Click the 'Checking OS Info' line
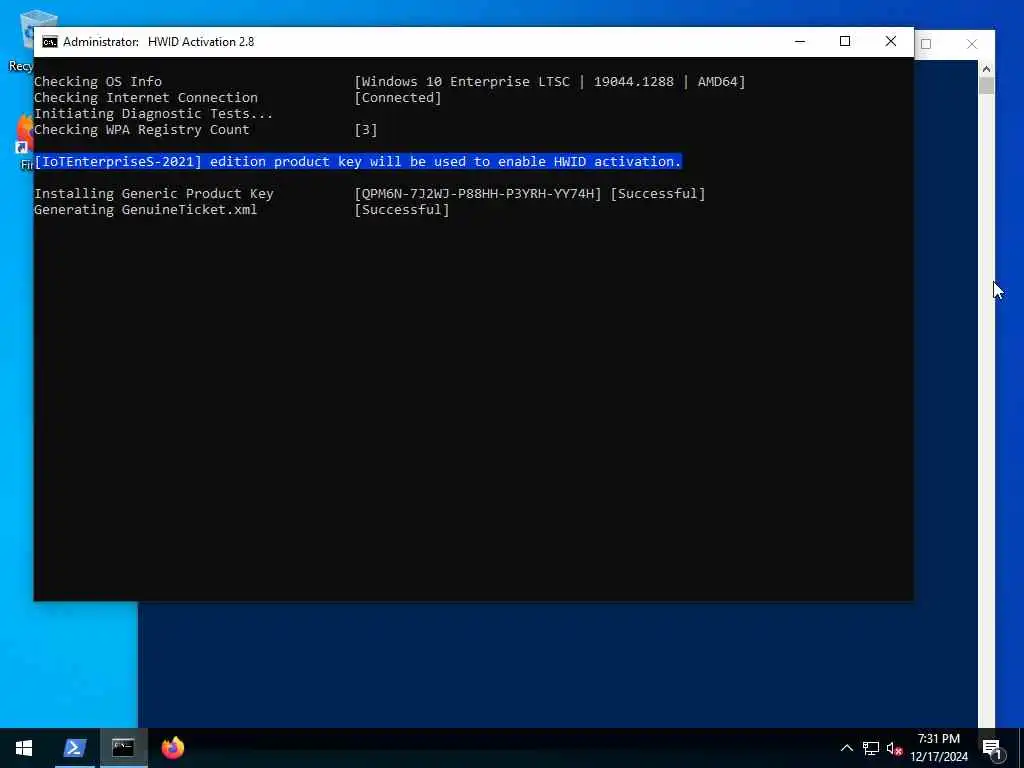 pyautogui.click(x=98, y=82)
